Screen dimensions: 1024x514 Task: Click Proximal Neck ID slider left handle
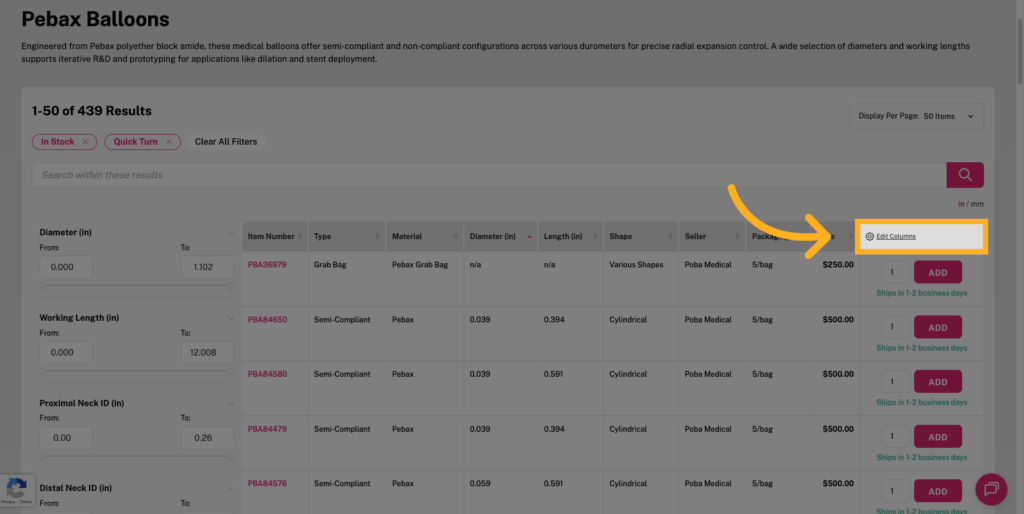[42, 457]
